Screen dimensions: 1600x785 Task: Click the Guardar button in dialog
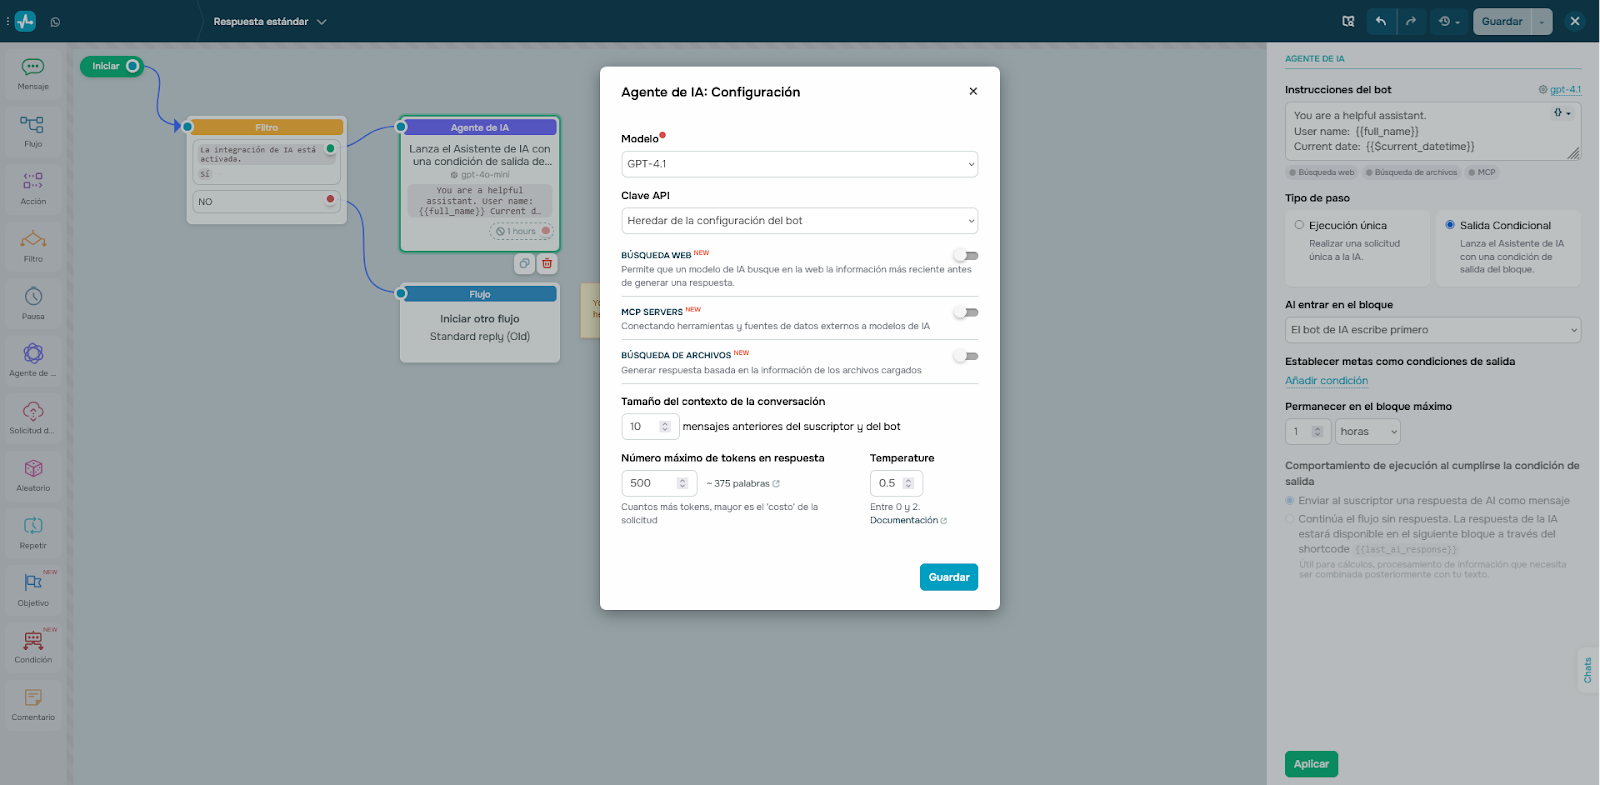949,577
